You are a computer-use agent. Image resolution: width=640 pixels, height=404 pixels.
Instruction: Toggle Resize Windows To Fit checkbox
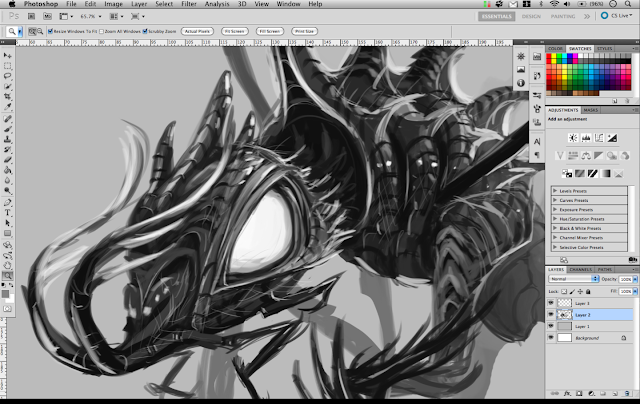pyautogui.click(x=50, y=31)
